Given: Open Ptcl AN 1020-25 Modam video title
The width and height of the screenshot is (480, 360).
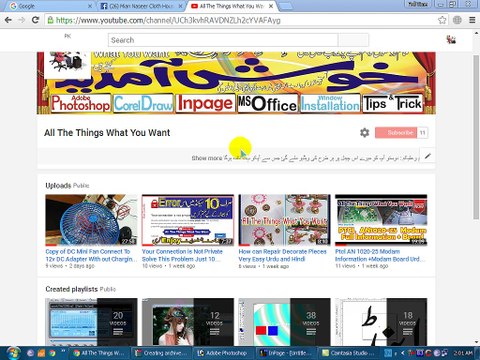Looking at the screenshot, I should (x=380, y=255).
